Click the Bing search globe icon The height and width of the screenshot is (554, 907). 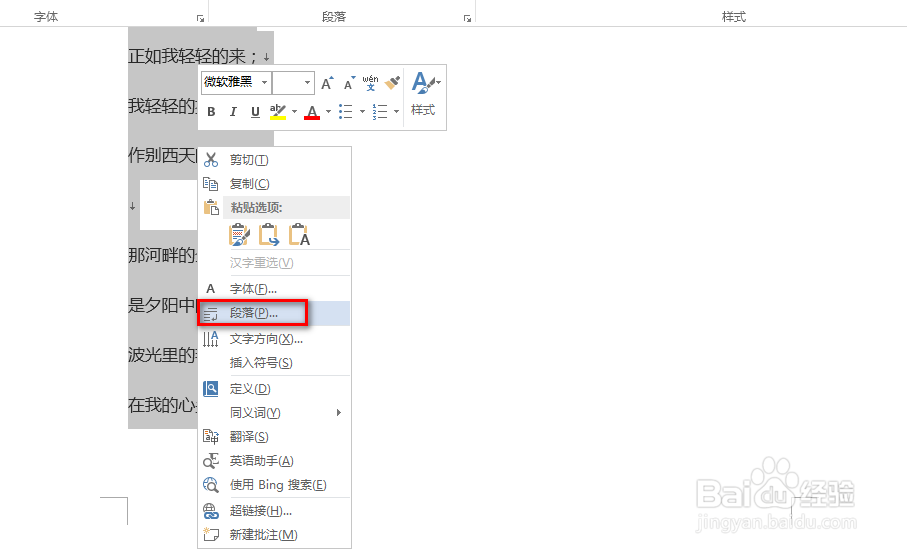(211, 485)
